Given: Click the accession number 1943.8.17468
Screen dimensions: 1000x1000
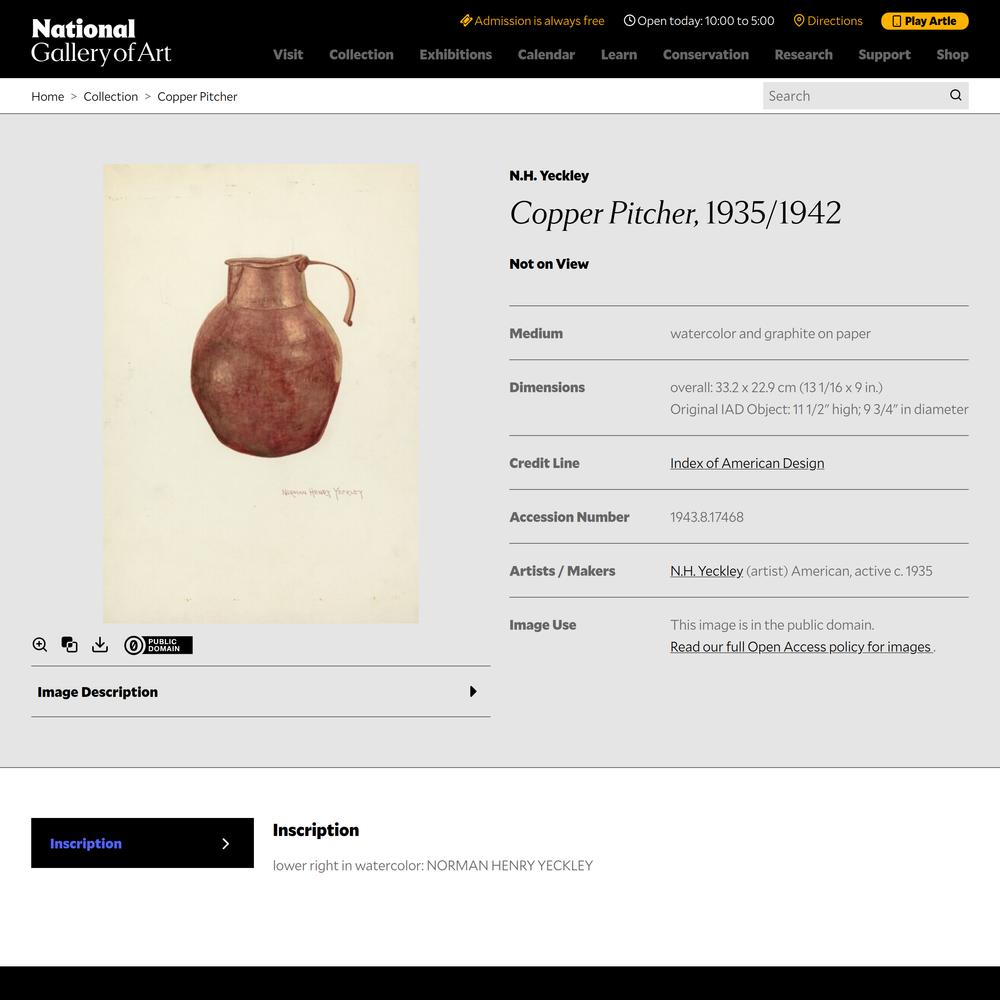Looking at the screenshot, I should (707, 517).
